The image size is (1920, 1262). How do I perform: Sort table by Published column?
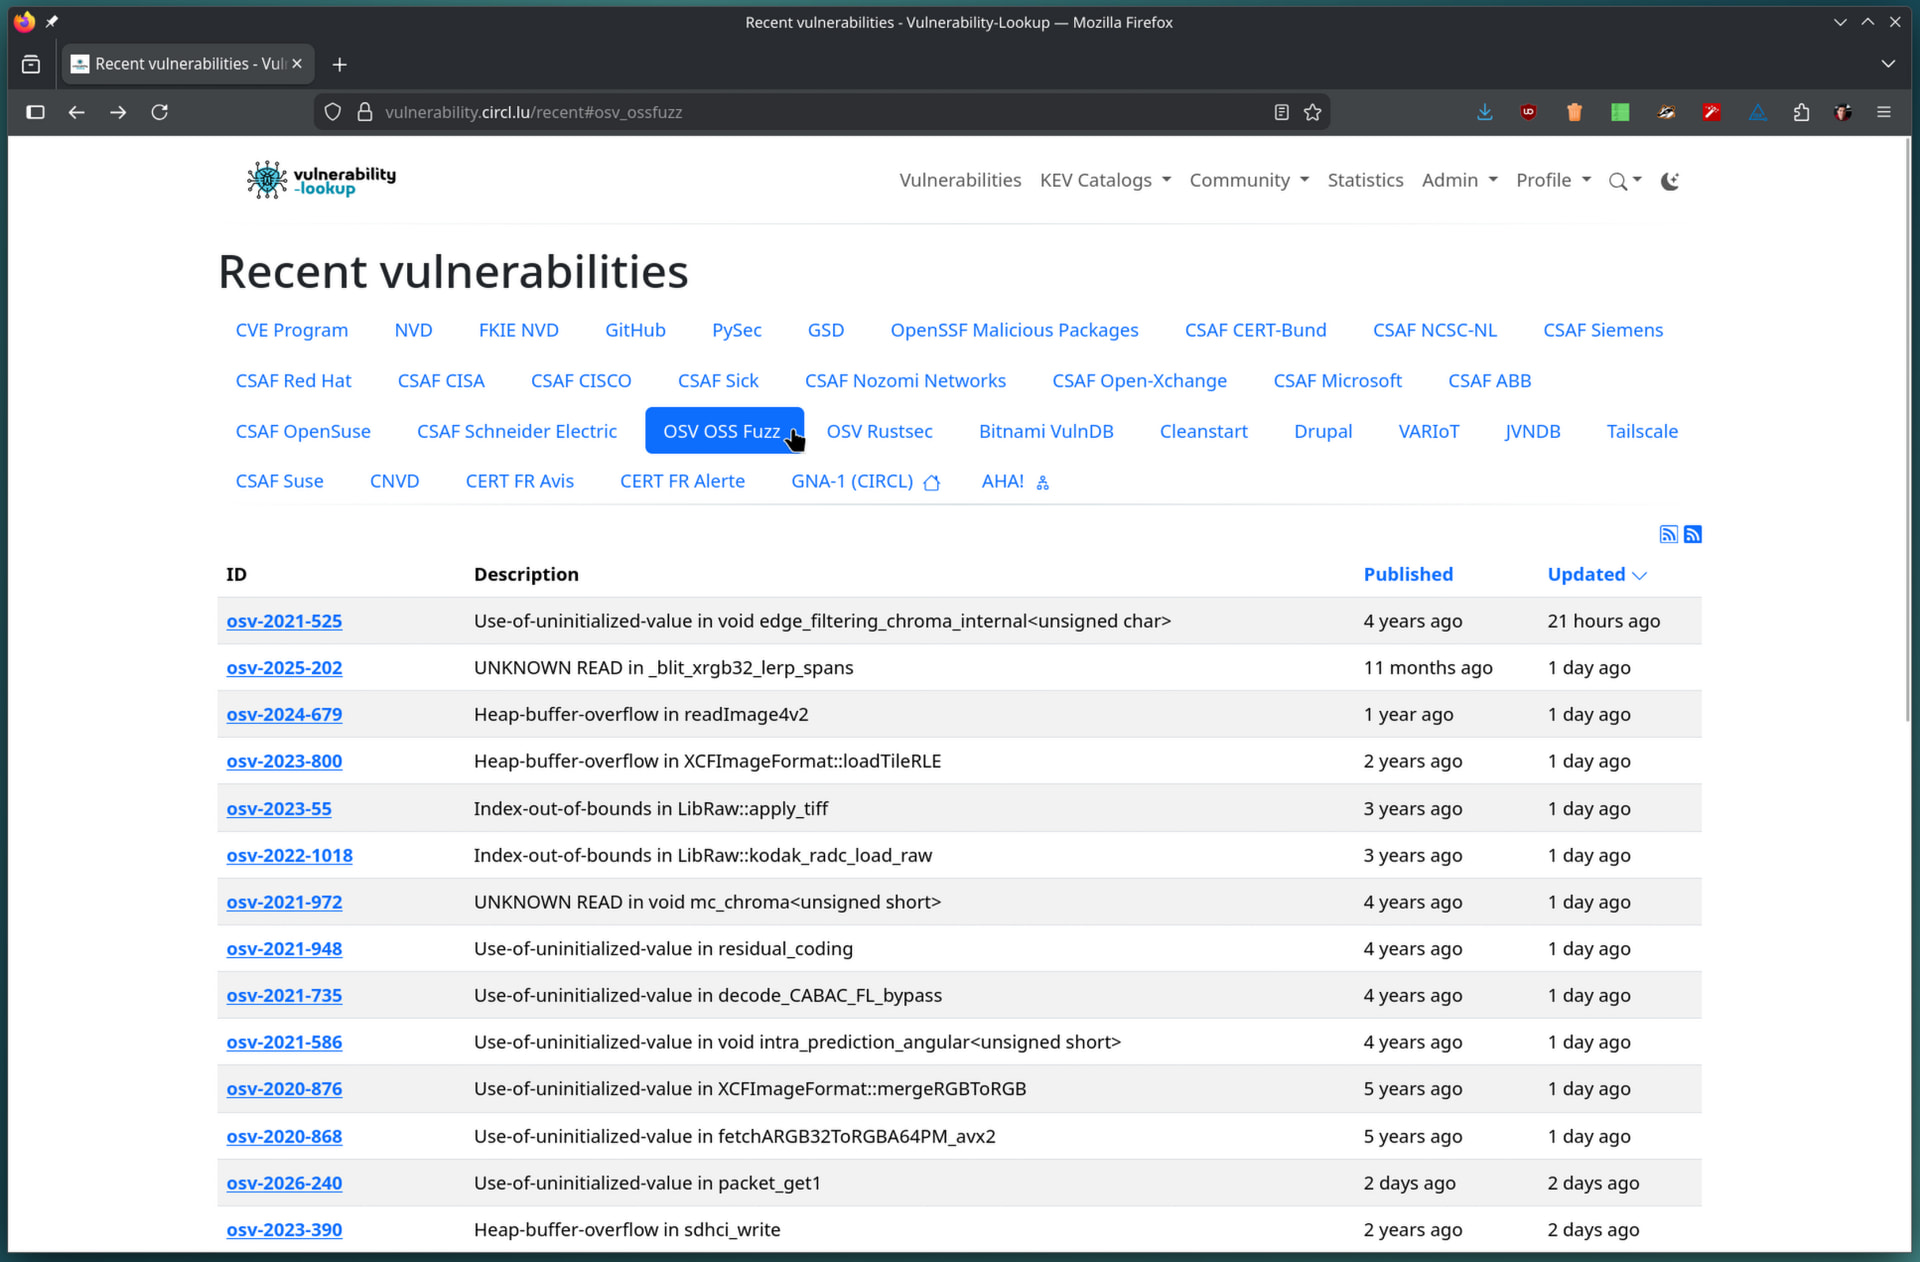pos(1407,574)
